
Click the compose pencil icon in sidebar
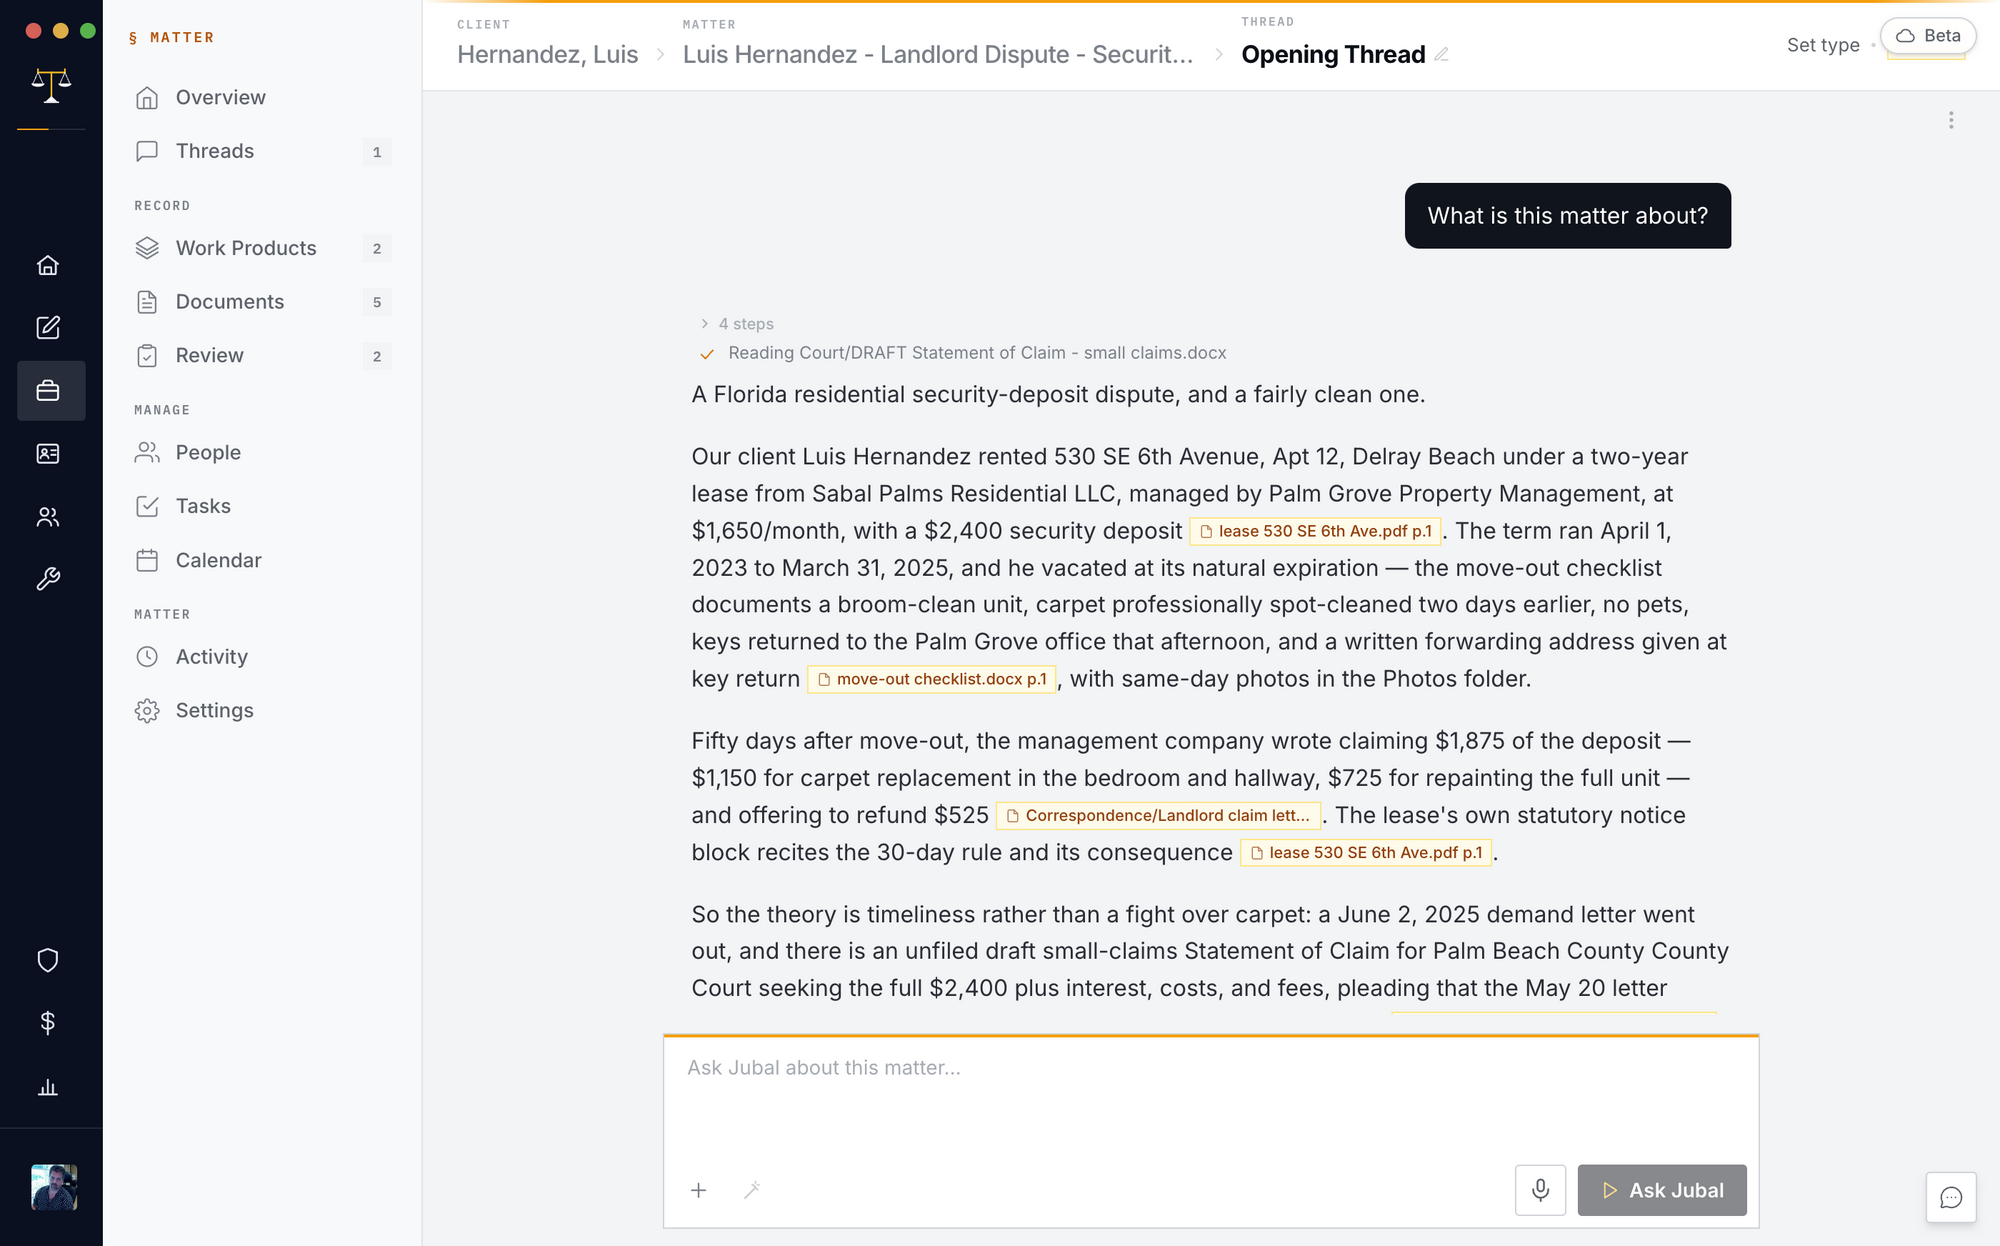pyautogui.click(x=48, y=328)
